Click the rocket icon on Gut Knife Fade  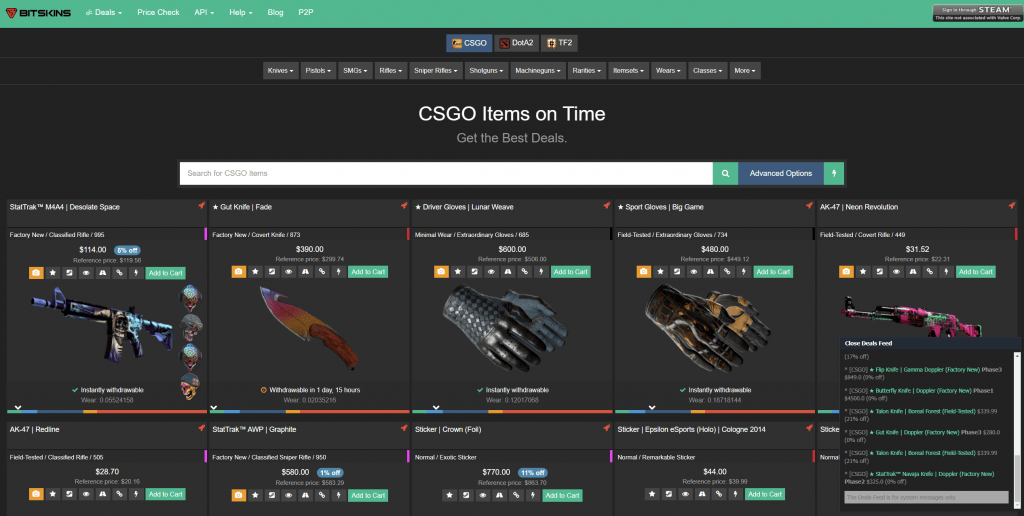click(404, 205)
